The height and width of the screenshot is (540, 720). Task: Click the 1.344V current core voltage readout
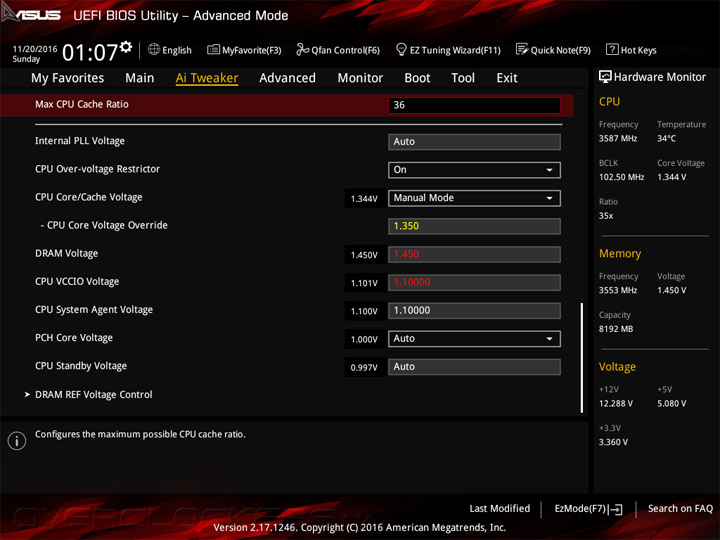tap(364, 199)
